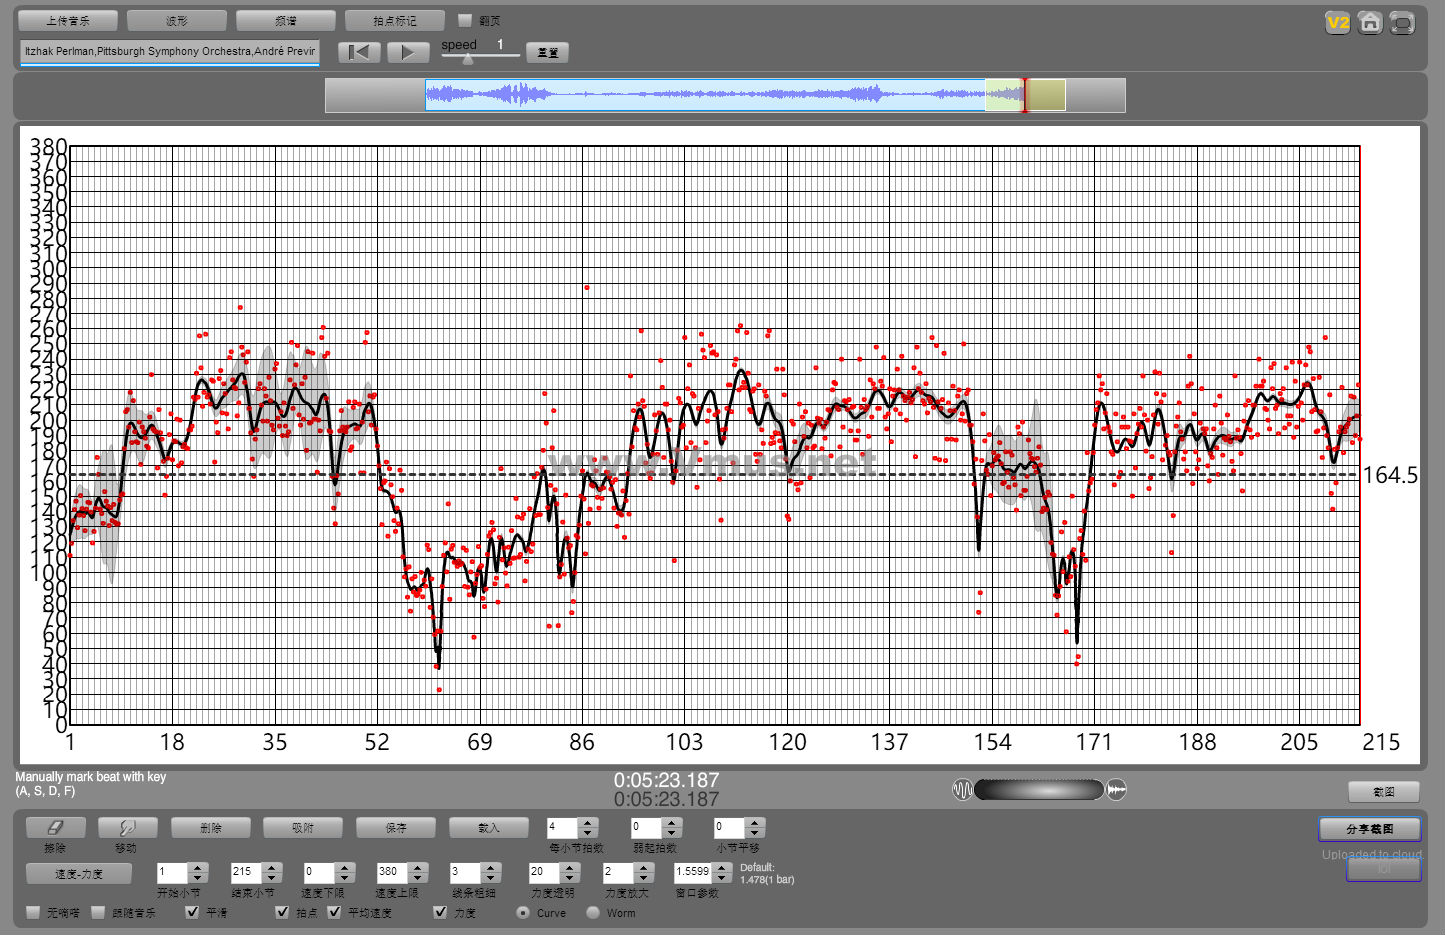Enable the 翻页 page-turn checkbox
The width and height of the screenshot is (1445, 935).
[x=465, y=20]
